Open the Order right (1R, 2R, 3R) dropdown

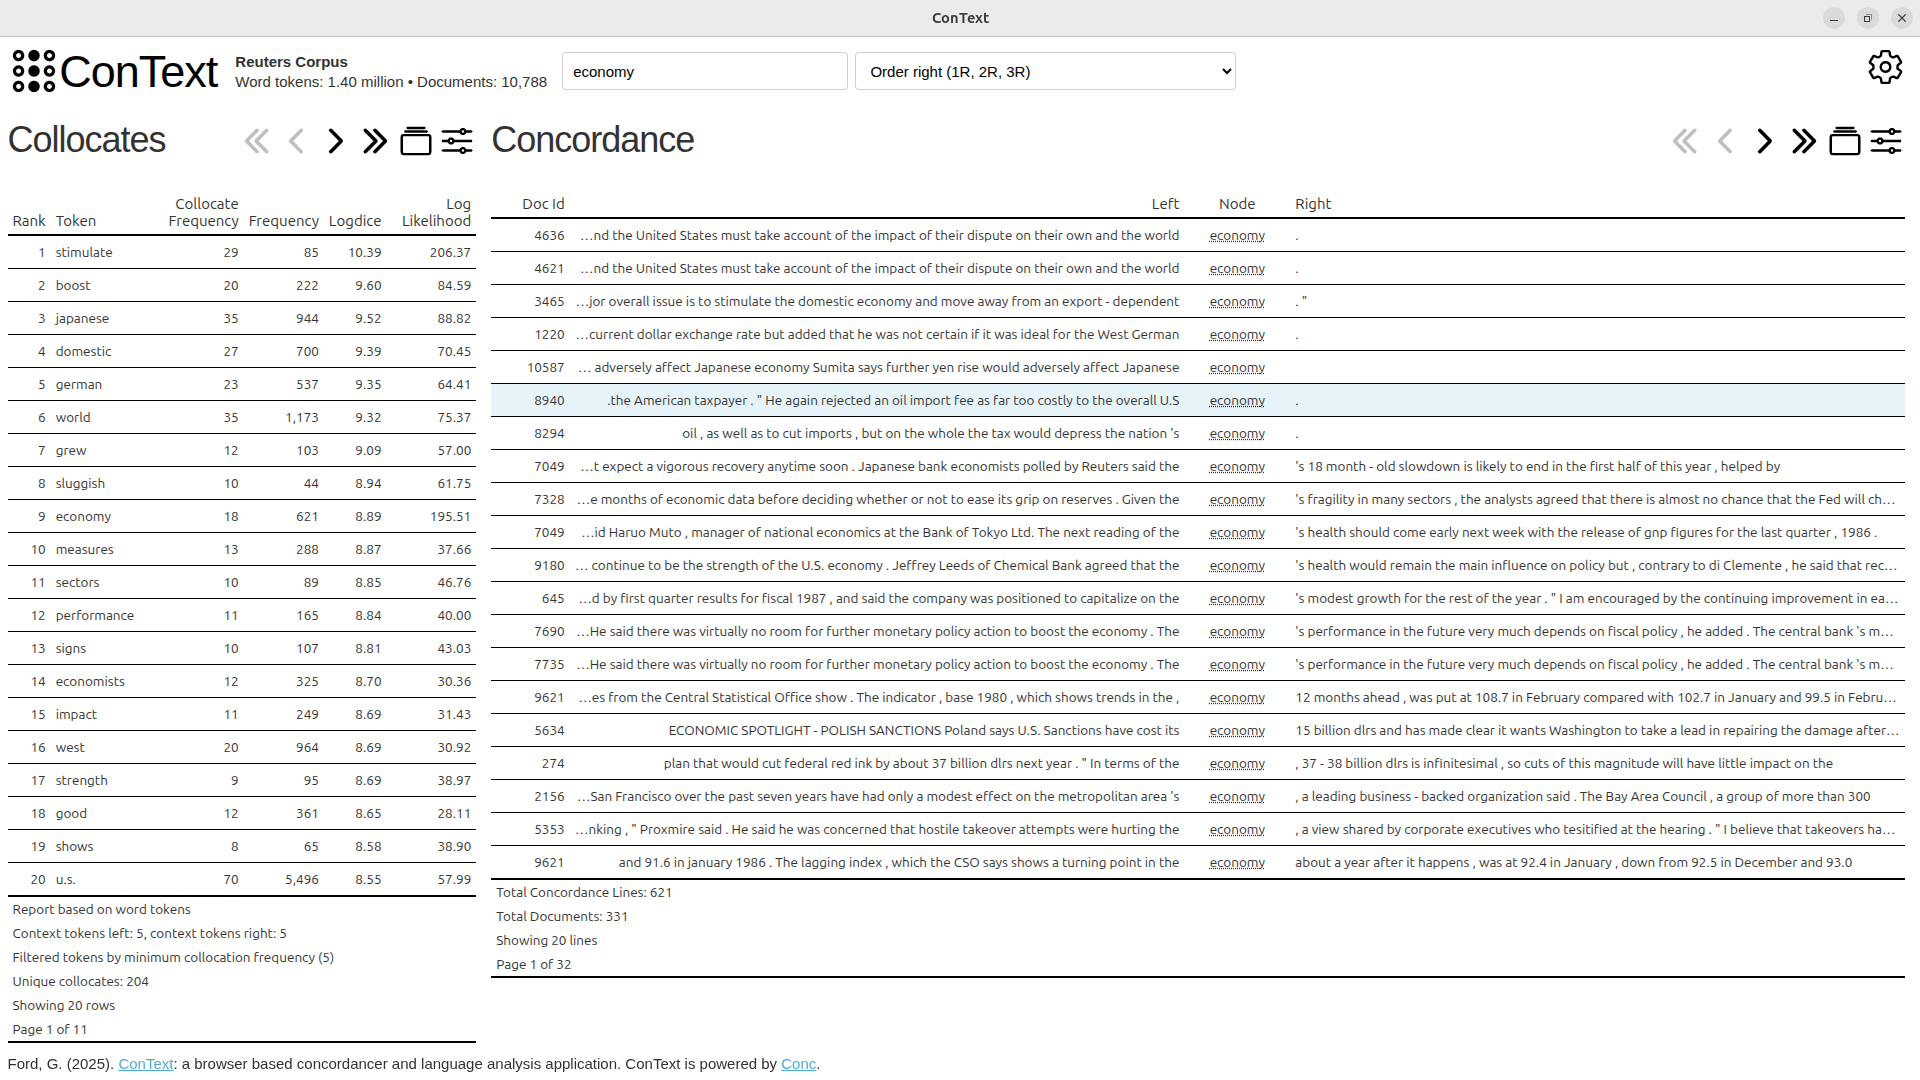(1045, 71)
